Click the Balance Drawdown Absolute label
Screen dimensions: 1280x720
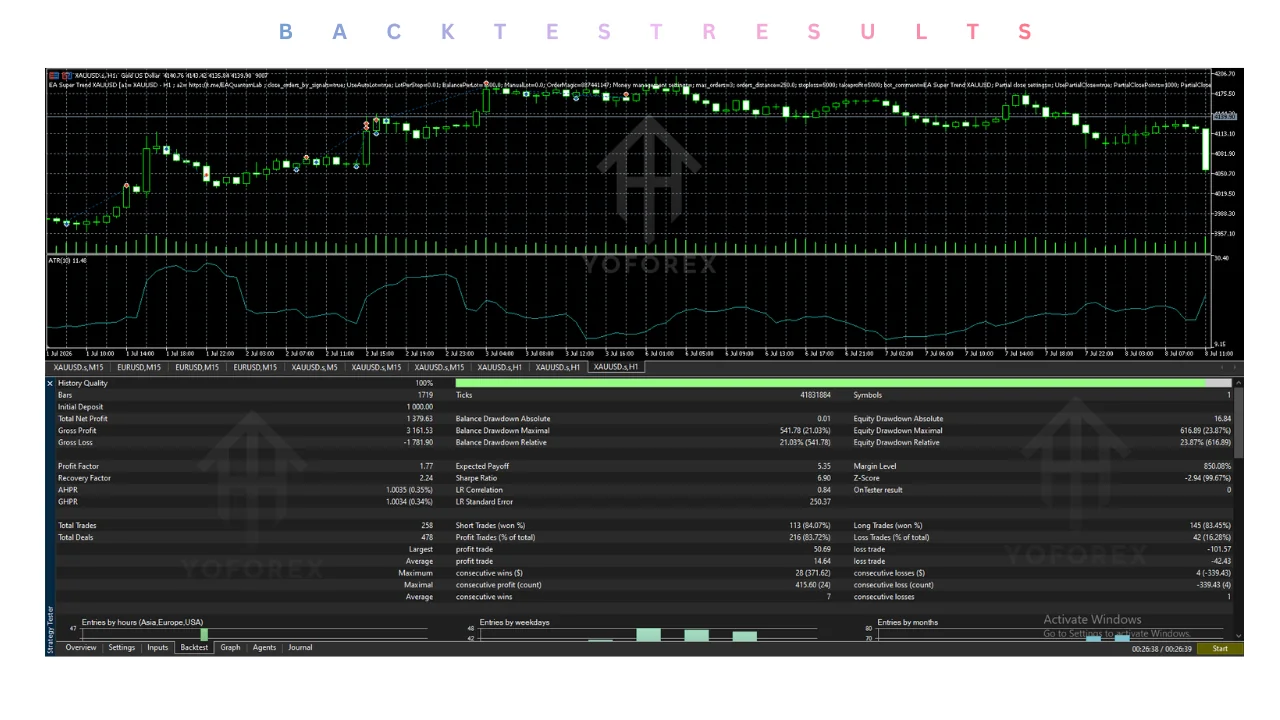503,419
